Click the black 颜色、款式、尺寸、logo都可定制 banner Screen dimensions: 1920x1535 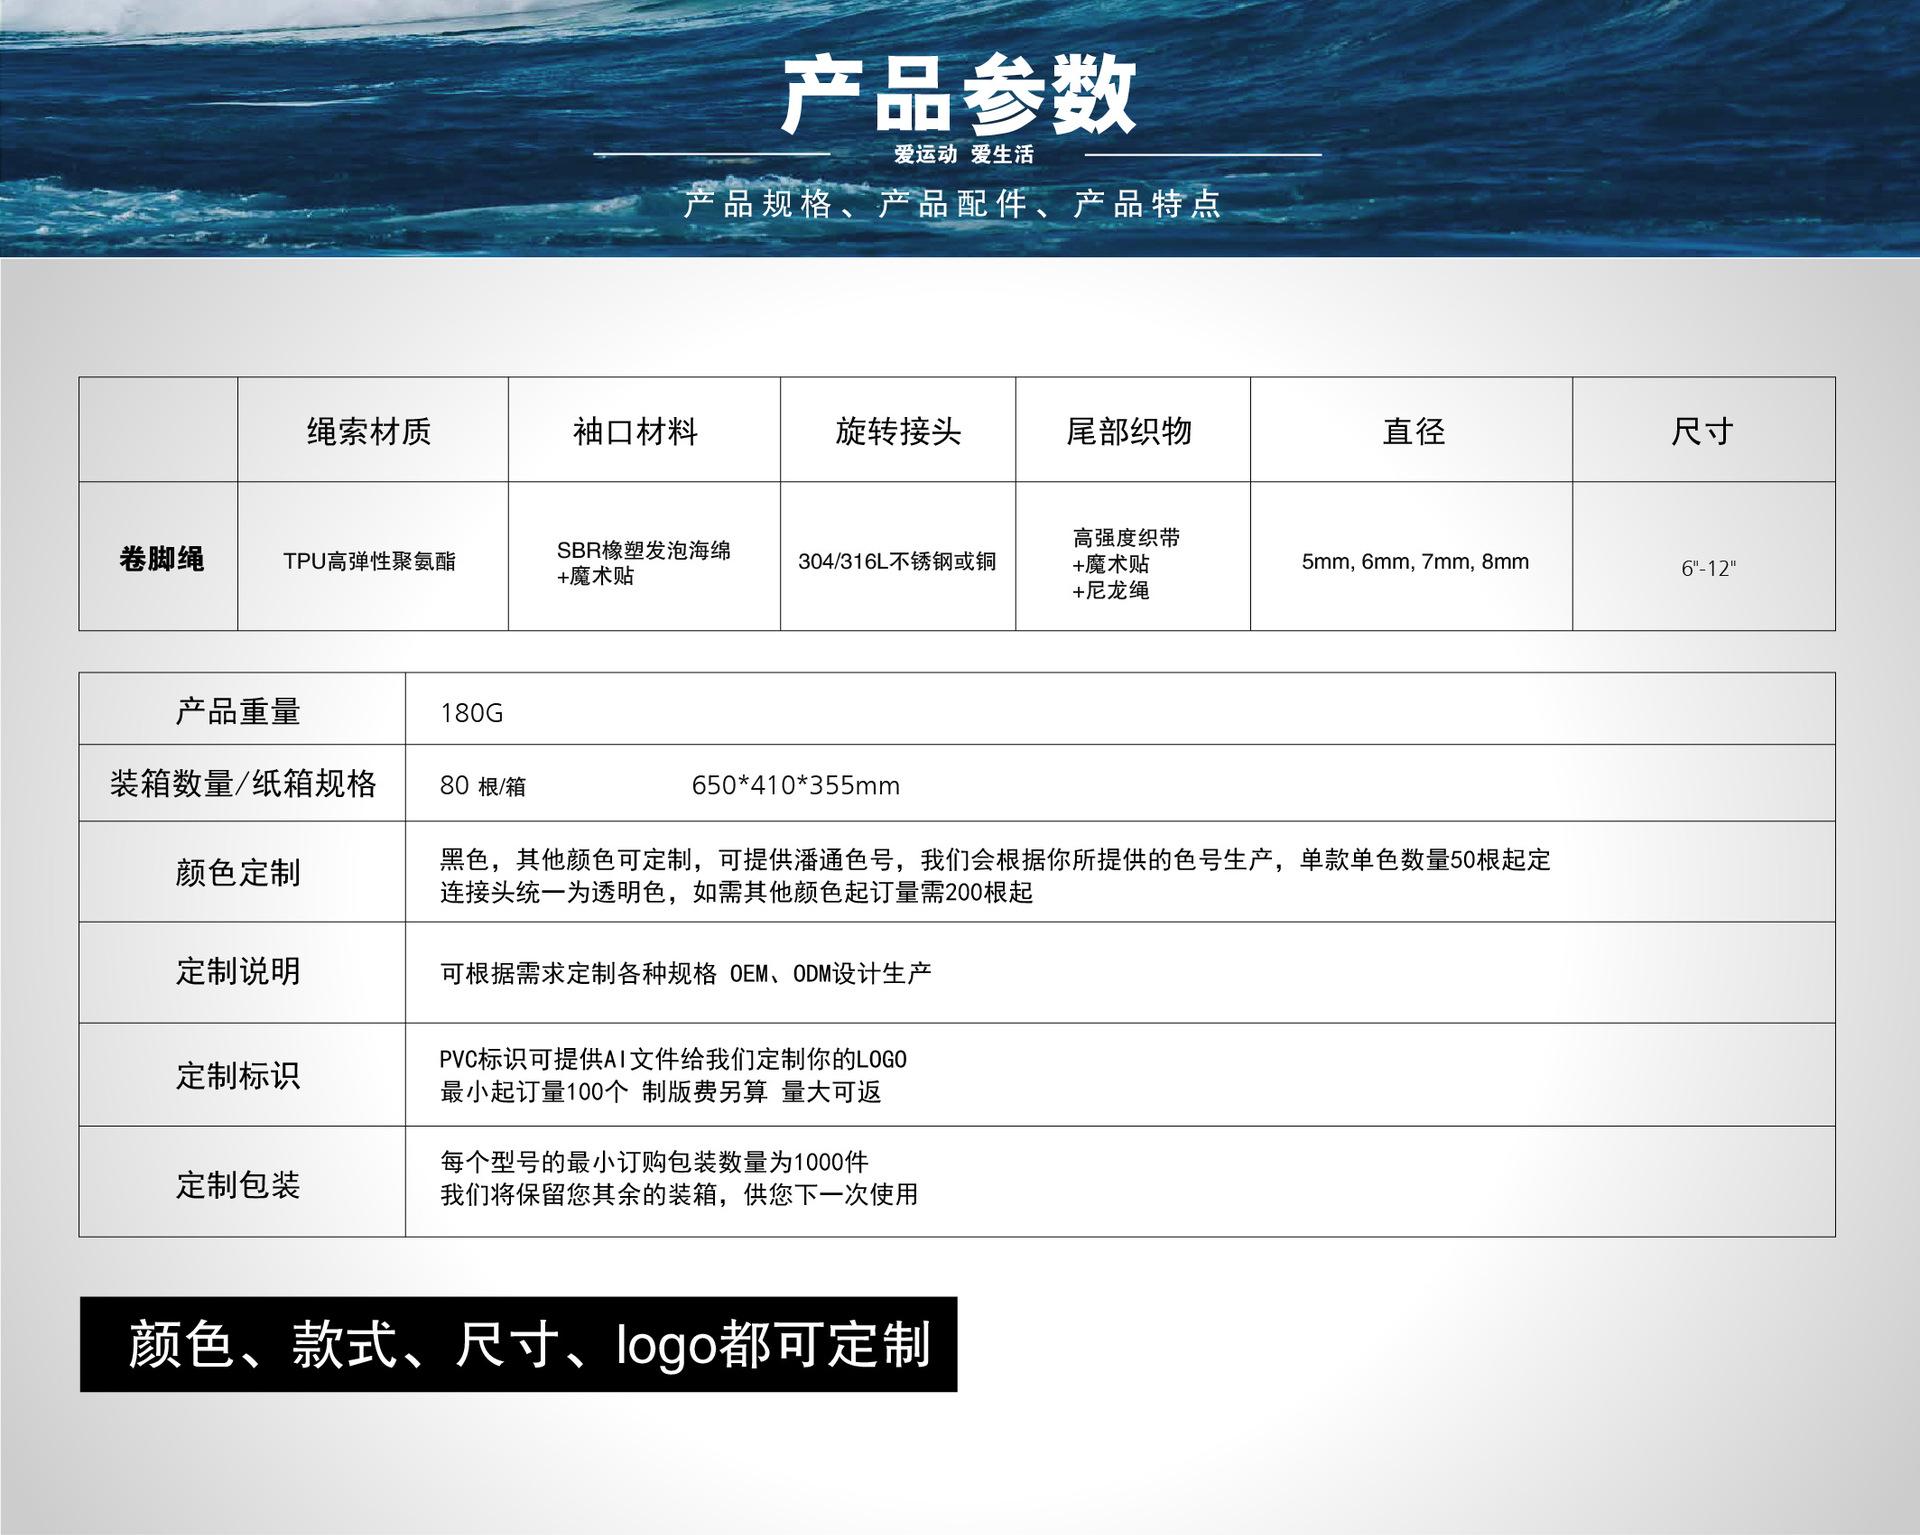point(518,1344)
